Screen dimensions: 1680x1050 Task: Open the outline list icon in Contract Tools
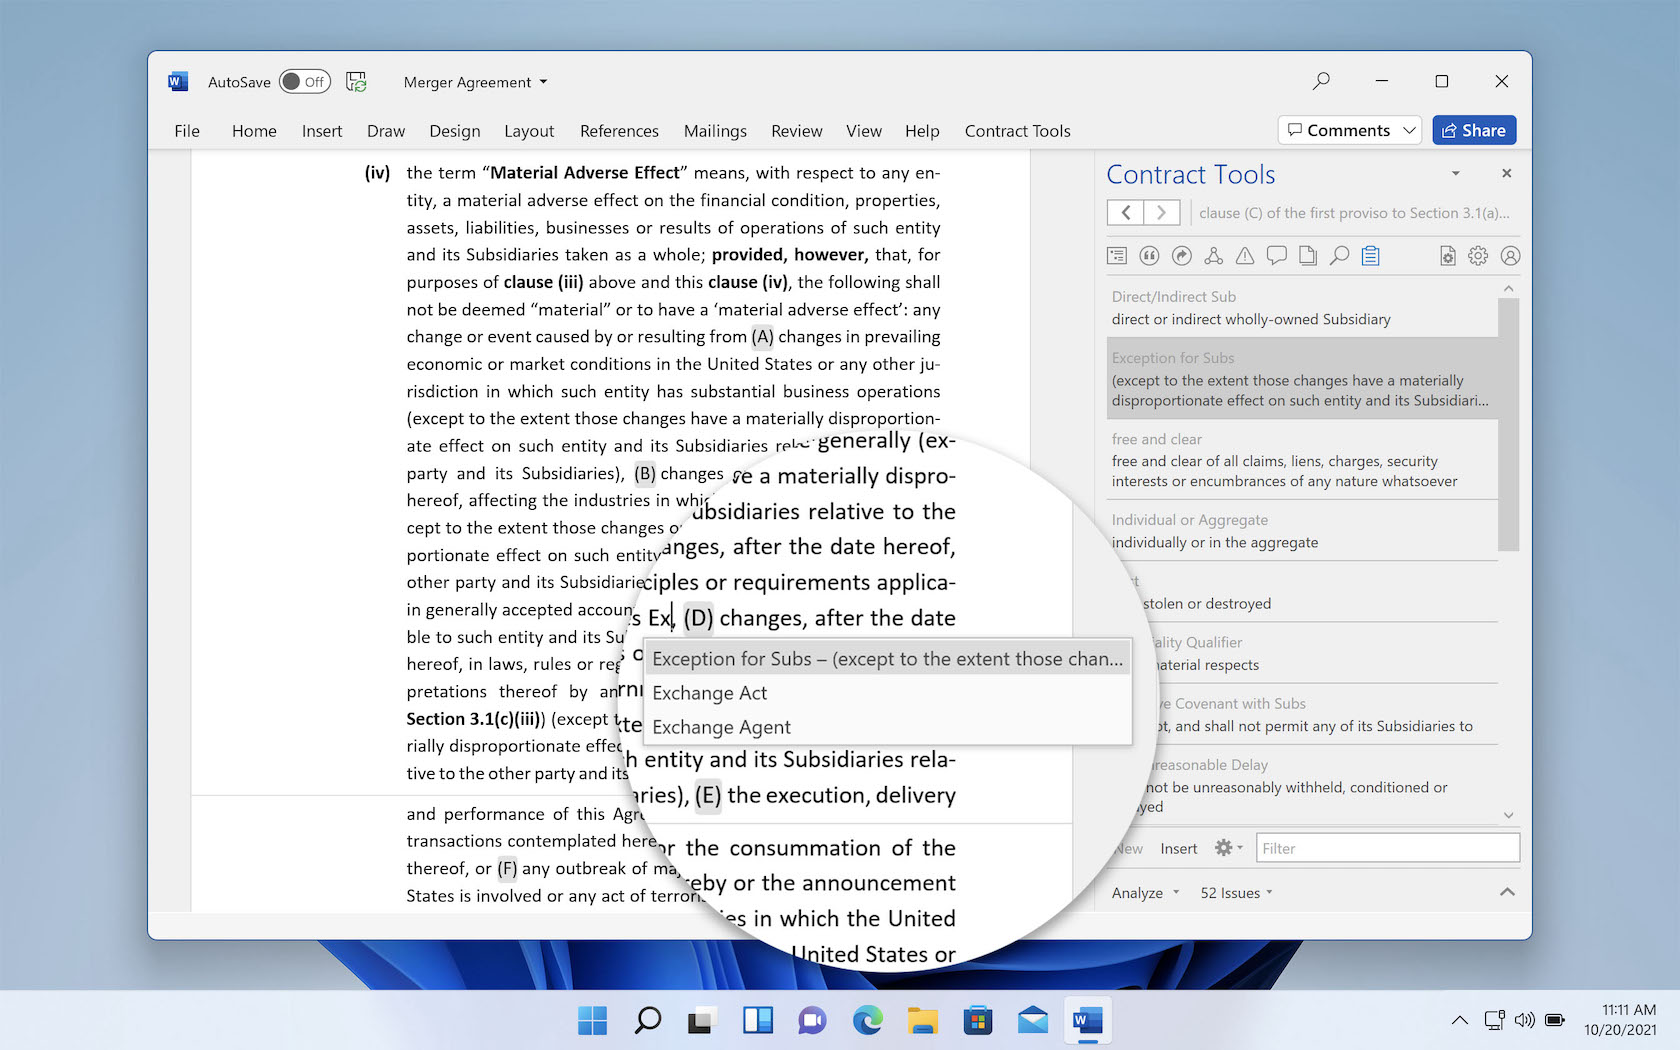pos(1117,256)
